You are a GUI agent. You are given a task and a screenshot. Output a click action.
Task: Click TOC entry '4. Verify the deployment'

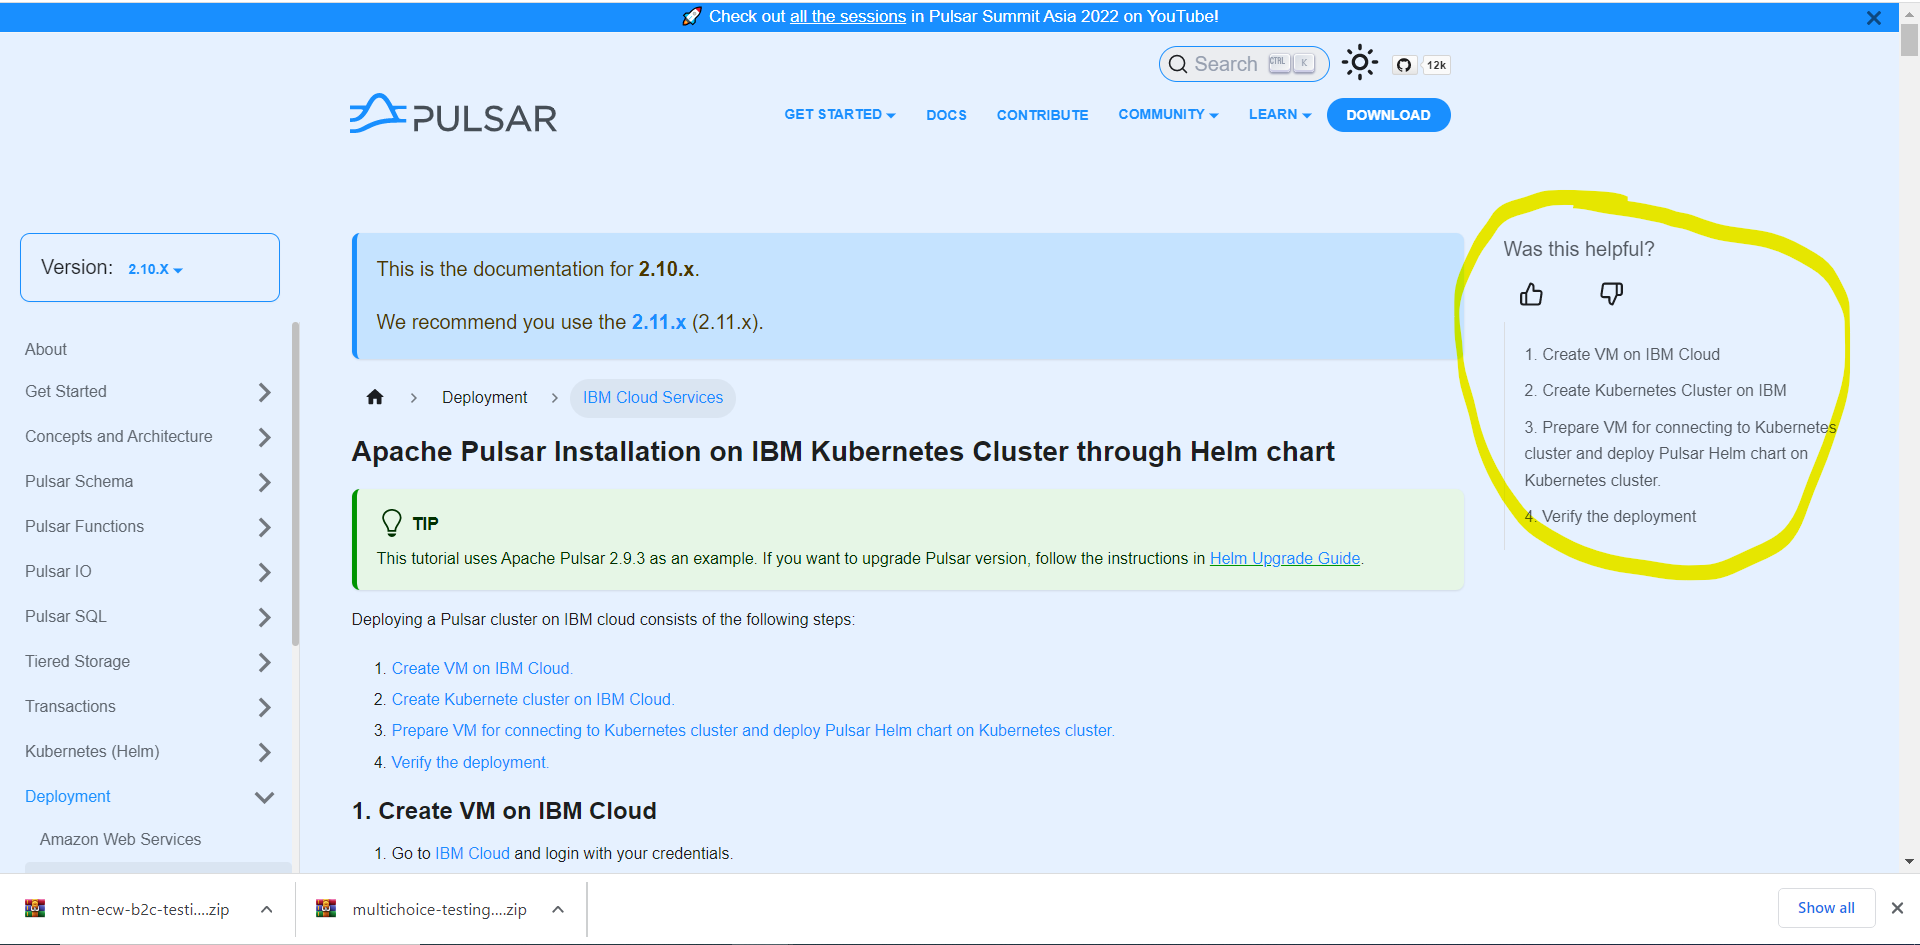click(1610, 516)
